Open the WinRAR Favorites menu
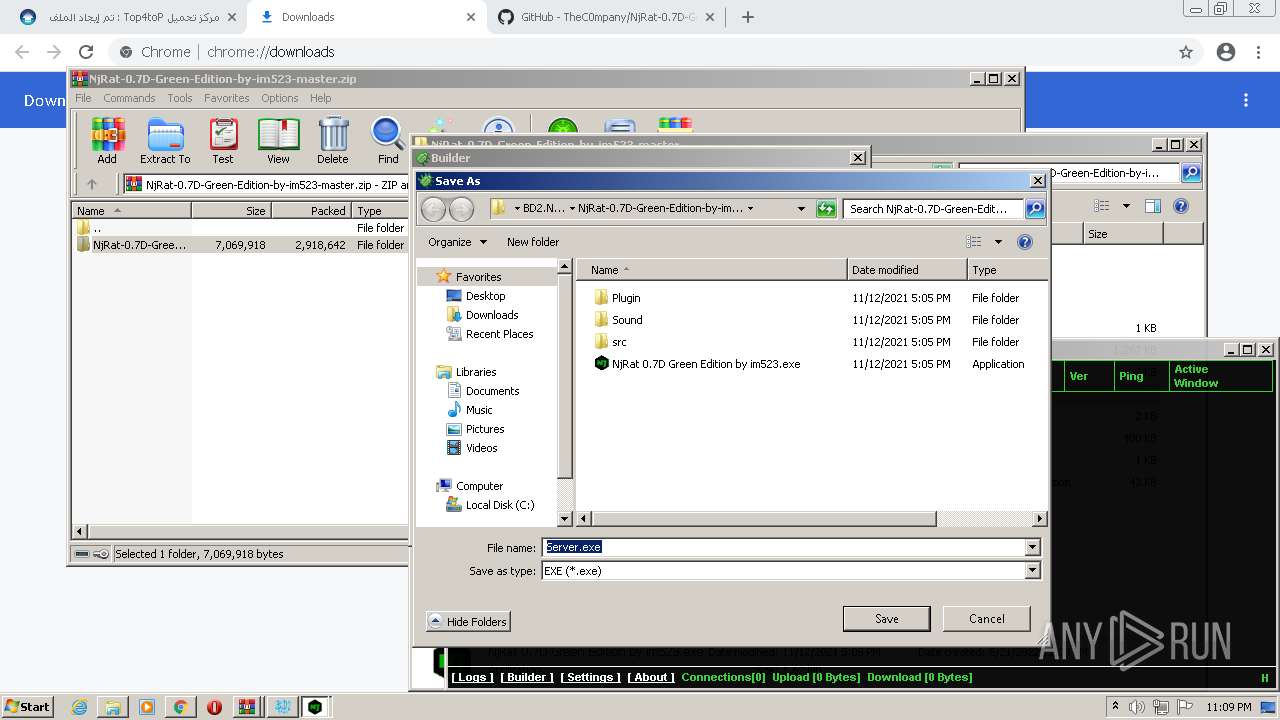 227,98
